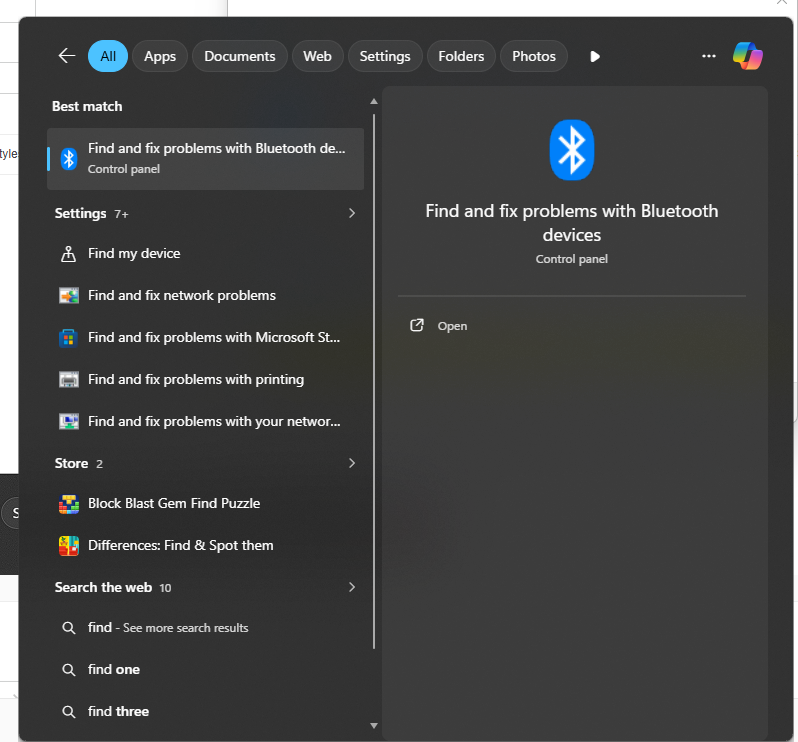Select the 'find one' web suggestion

click(x=206, y=670)
